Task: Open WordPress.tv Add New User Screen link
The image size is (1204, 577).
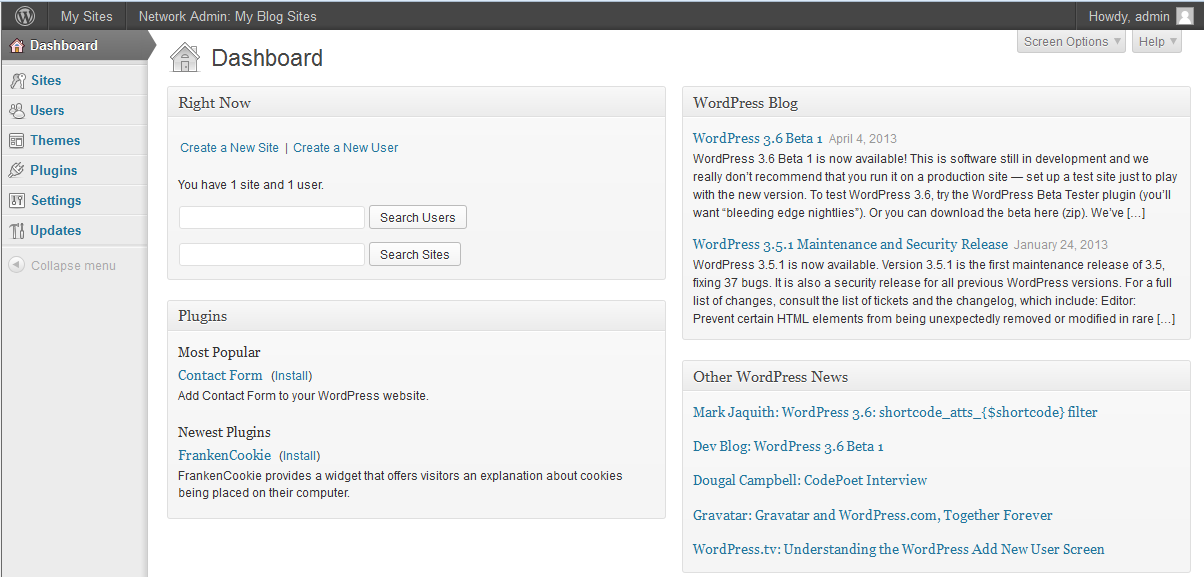Action: (x=899, y=549)
